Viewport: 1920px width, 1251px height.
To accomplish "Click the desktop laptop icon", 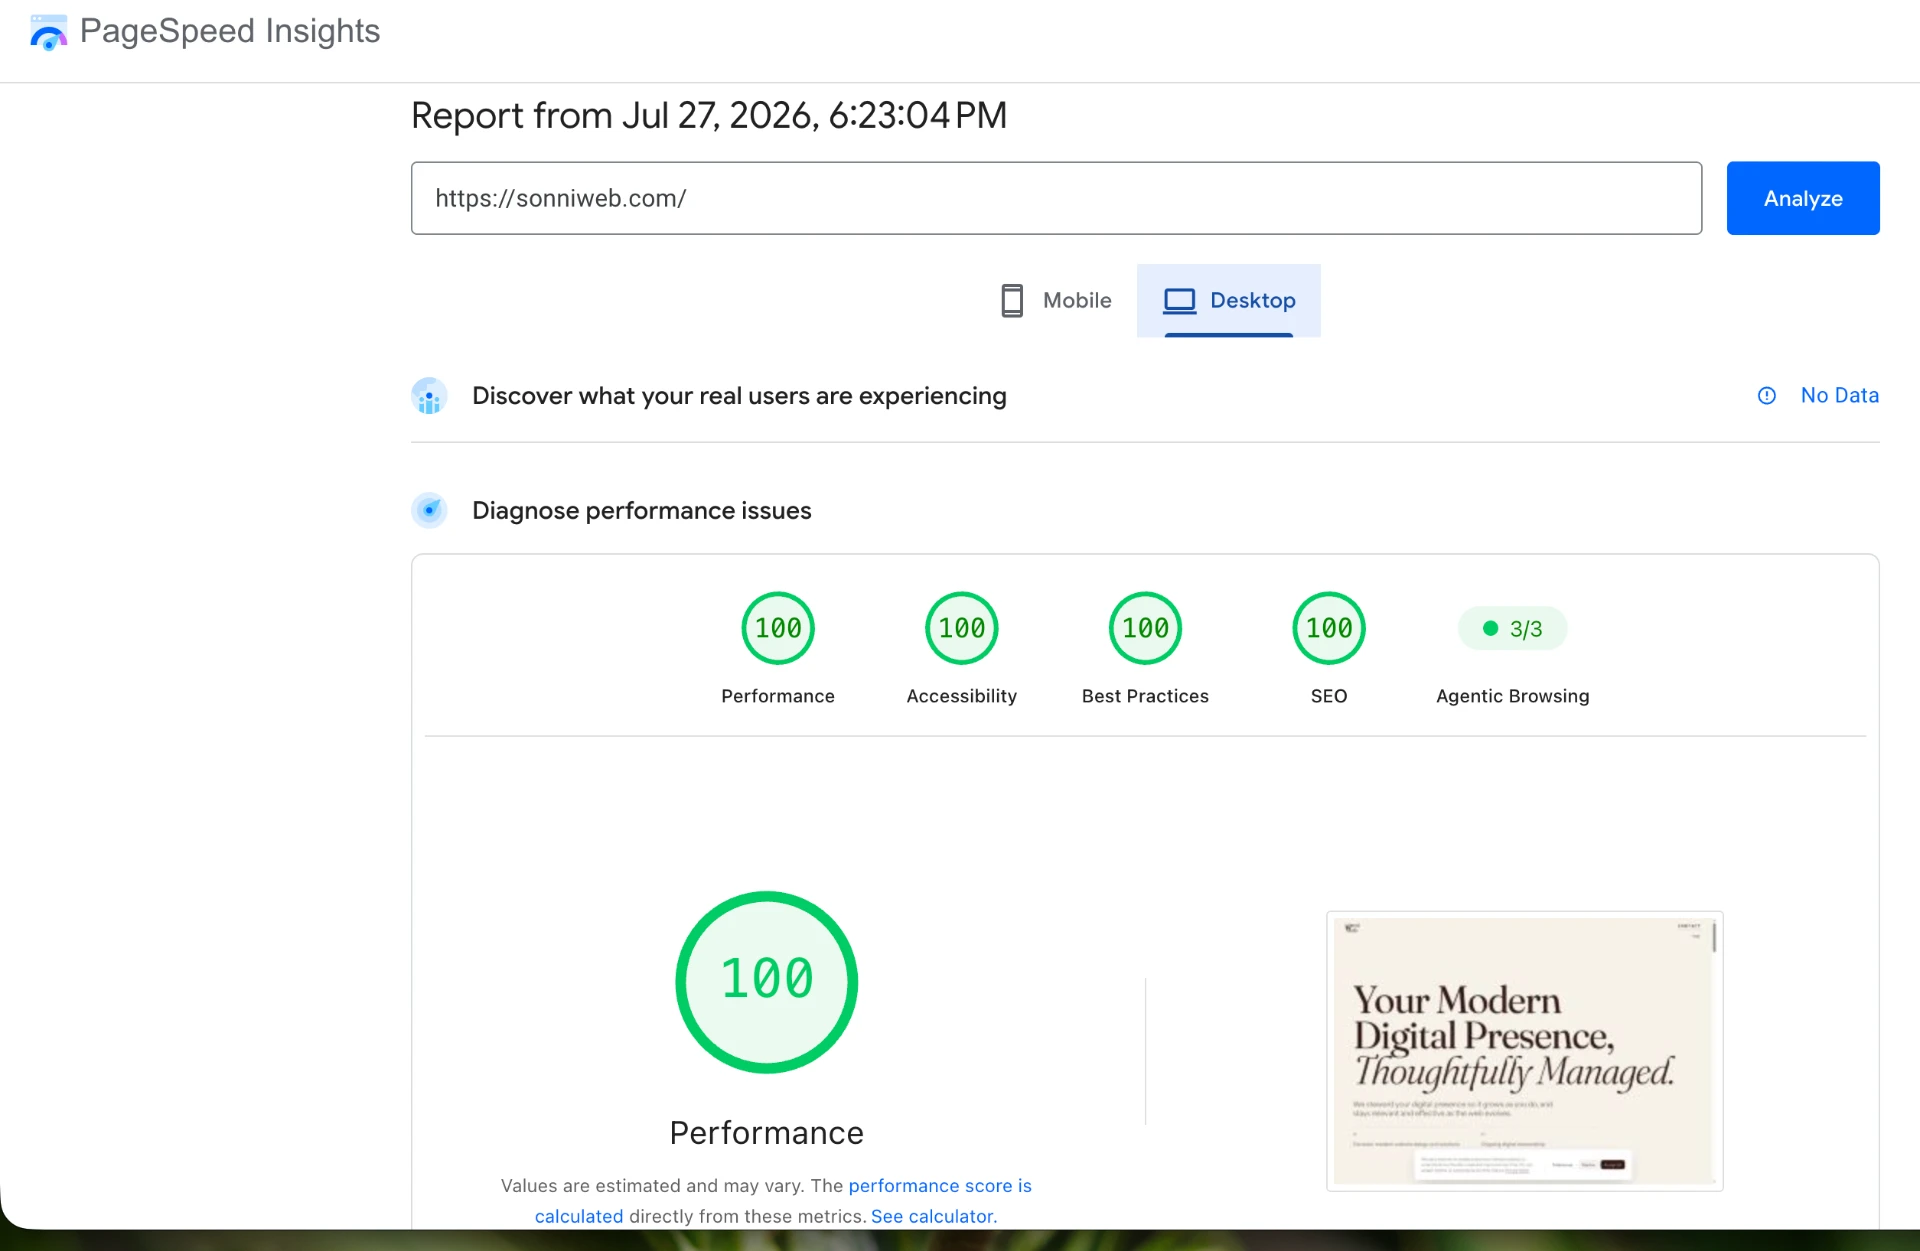I will (1179, 300).
